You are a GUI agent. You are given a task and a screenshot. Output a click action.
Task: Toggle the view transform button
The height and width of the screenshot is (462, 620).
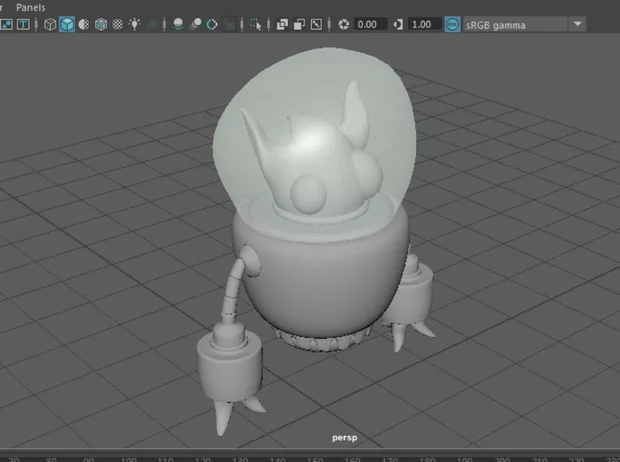pos(453,24)
